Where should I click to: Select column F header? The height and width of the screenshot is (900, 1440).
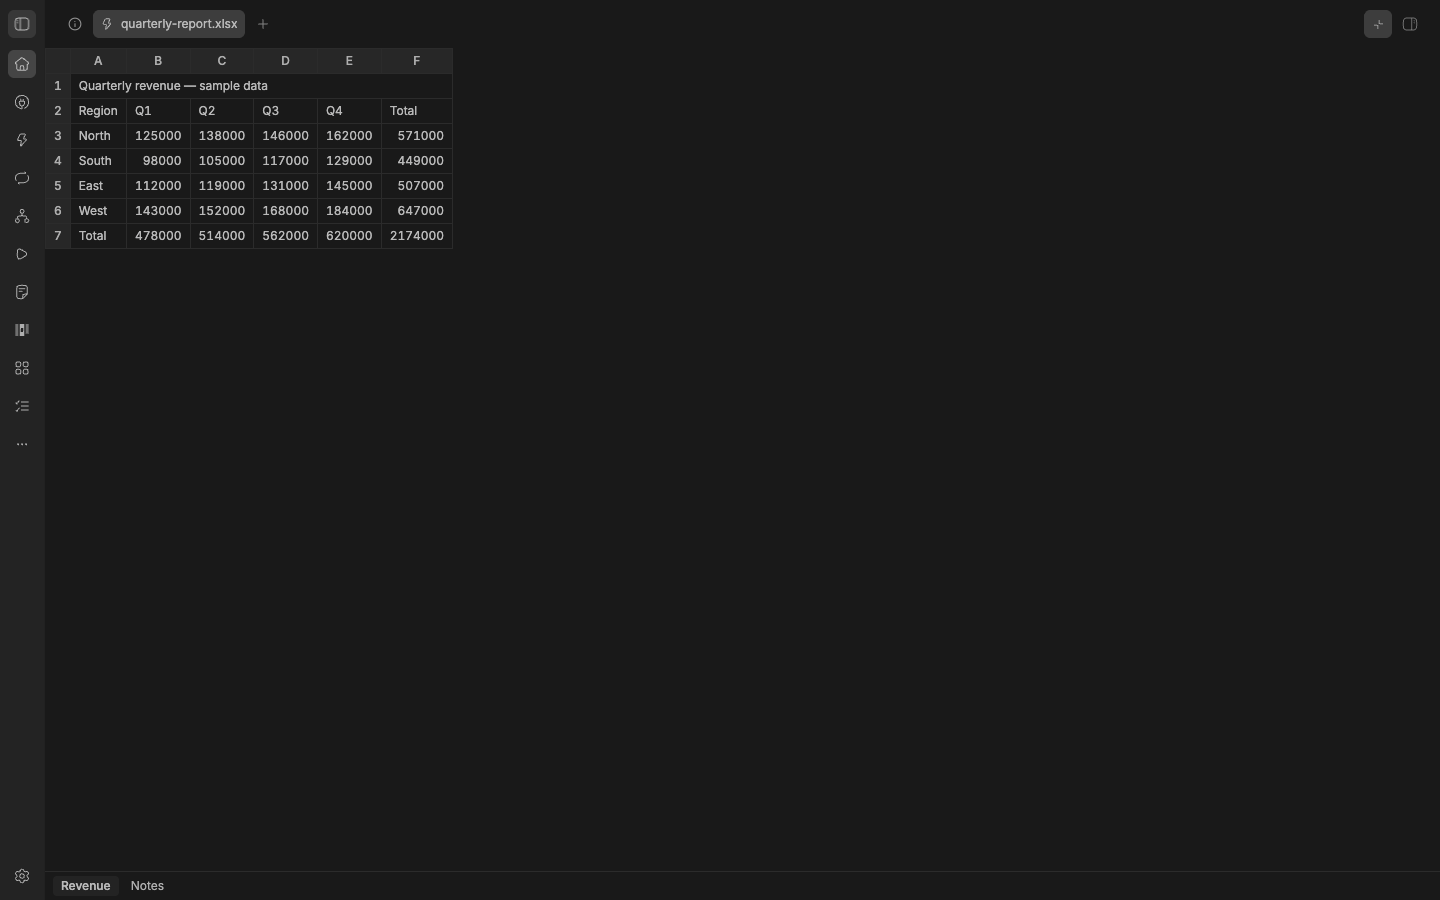[x=417, y=61]
